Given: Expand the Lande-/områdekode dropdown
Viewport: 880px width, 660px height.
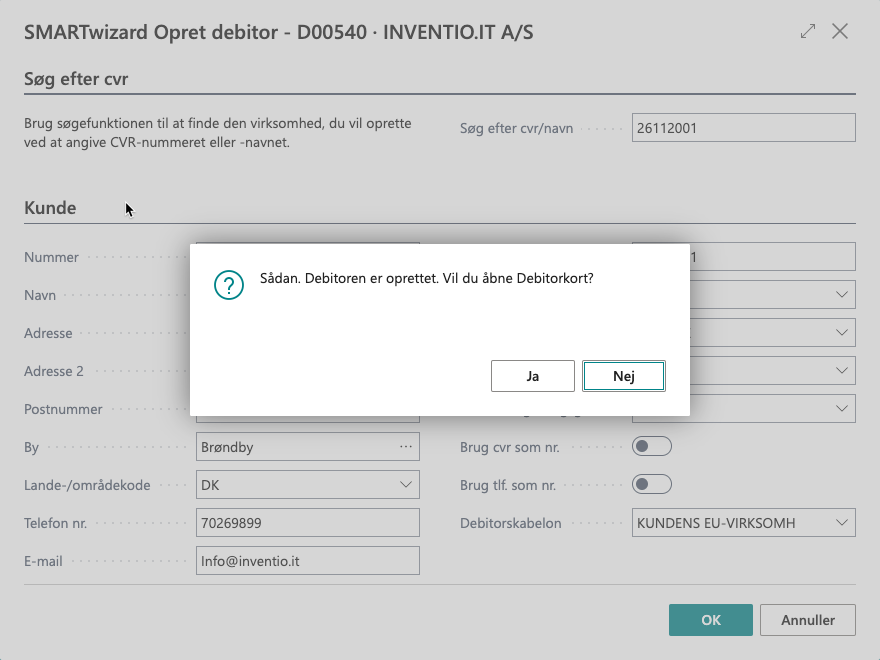Looking at the screenshot, I should [x=405, y=485].
